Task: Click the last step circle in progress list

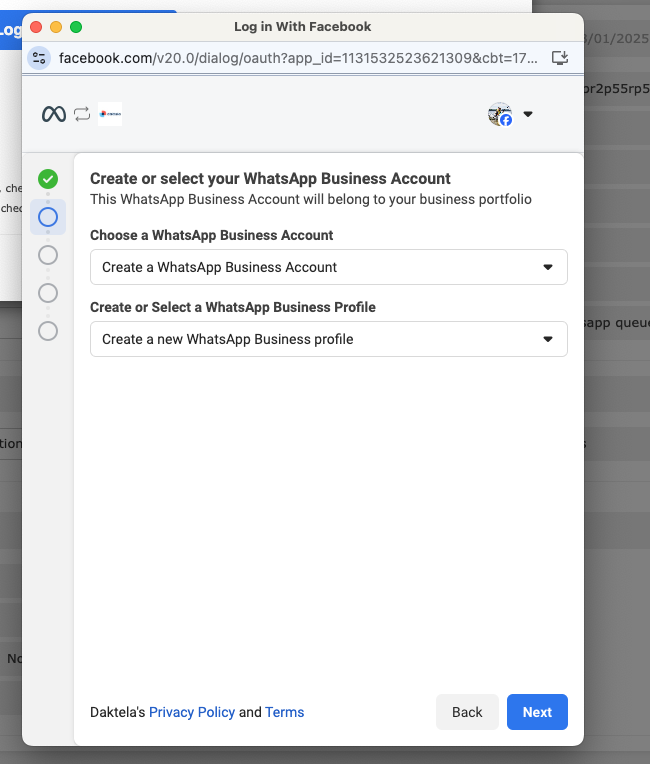Action: pyautogui.click(x=48, y=330)
